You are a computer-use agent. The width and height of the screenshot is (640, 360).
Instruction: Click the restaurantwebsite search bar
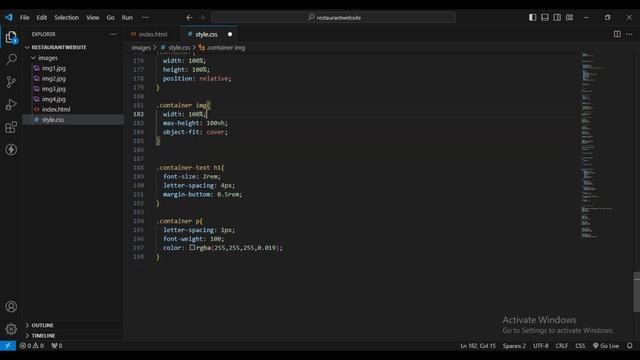333,18
